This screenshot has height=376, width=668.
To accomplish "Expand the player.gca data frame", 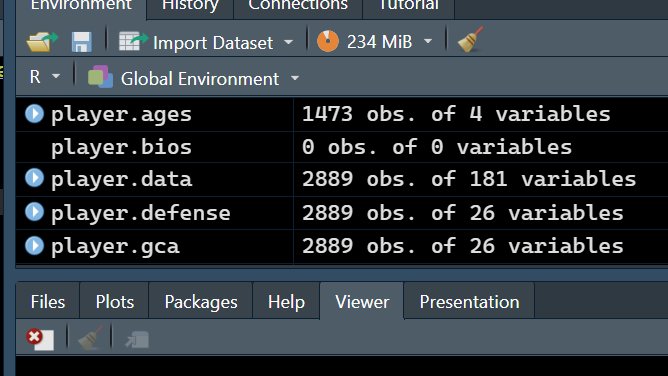I will pyautogui.click(x=35, y=245).
